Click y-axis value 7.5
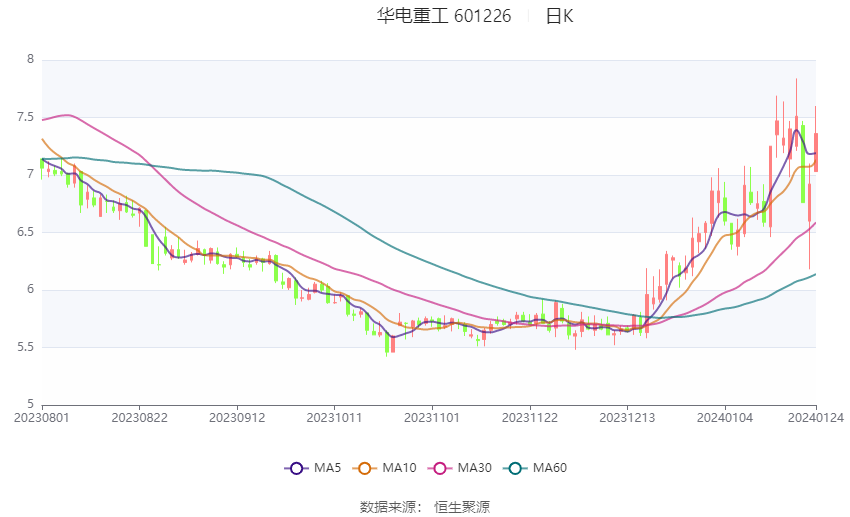The image size is (850, 517). coord(25,117)
